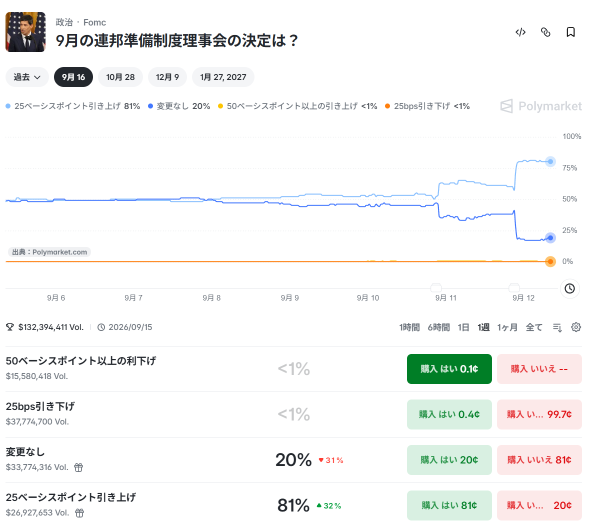Open the chart settings gear

576,327
